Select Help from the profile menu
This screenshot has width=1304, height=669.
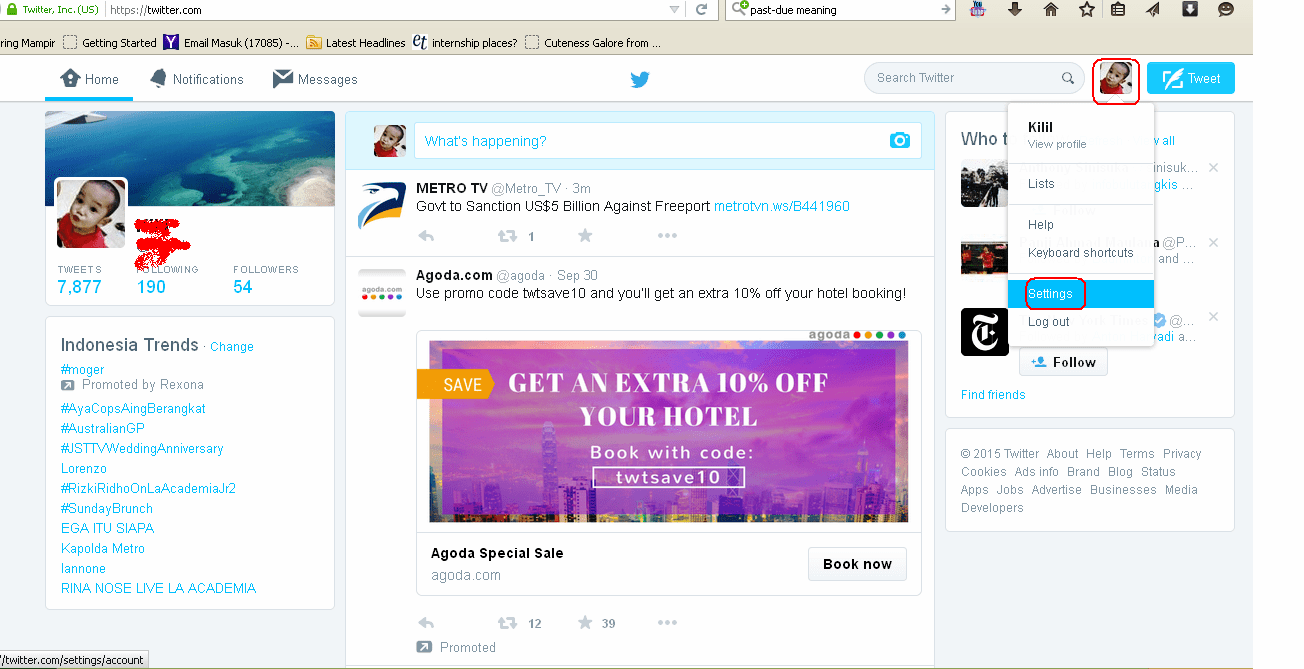[x=1040, y=225]
